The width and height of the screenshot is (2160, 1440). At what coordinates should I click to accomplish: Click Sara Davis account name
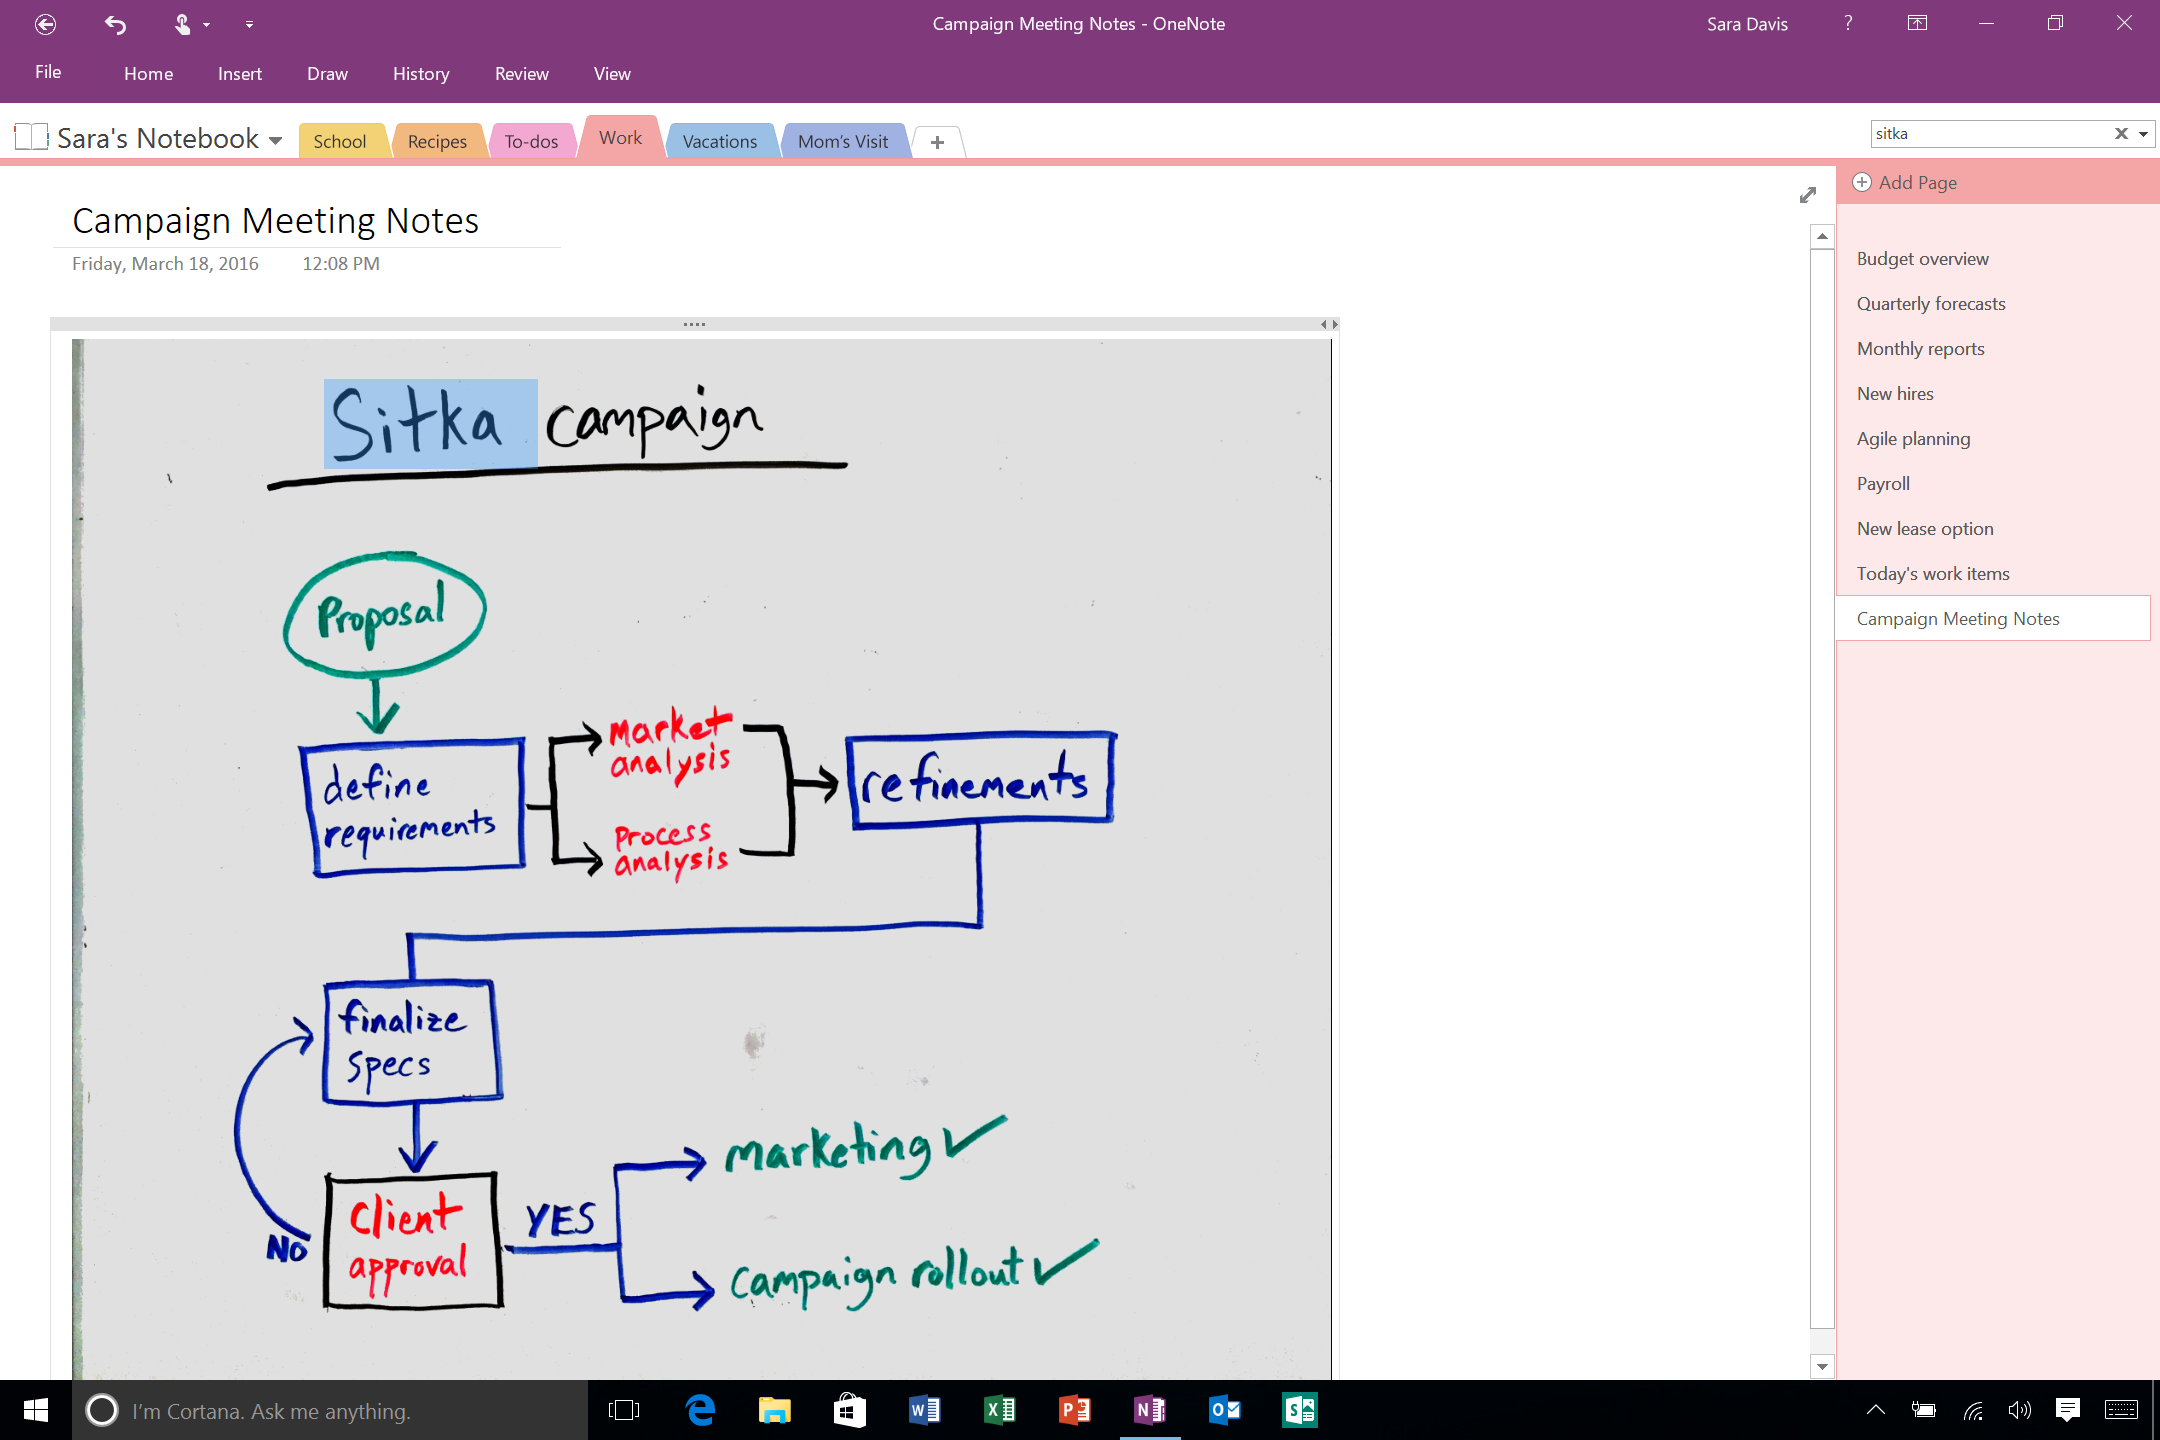click(1747, 24)
